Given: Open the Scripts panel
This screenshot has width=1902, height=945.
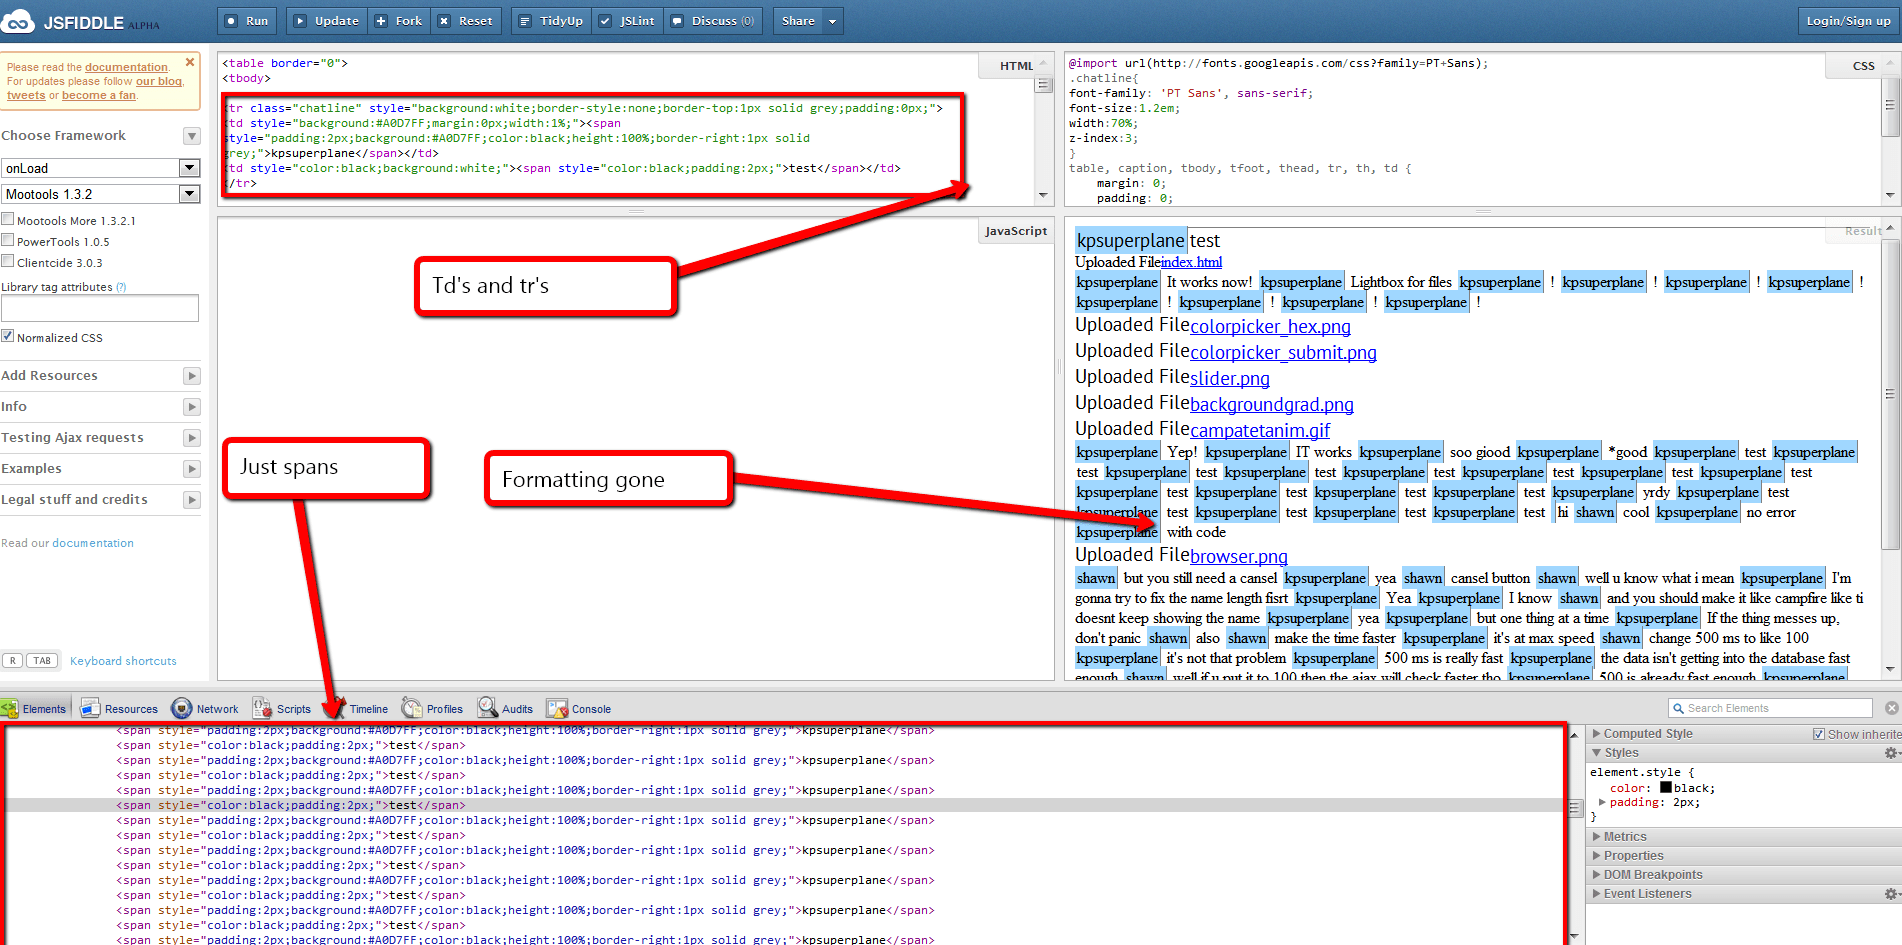Looking at the screenshot, I should point(291,708).
